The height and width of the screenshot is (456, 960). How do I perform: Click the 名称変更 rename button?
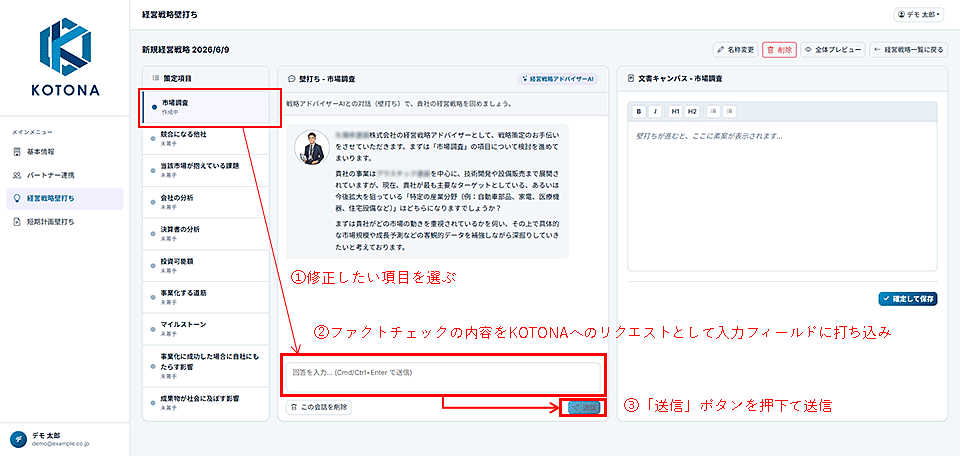point(737,50)
